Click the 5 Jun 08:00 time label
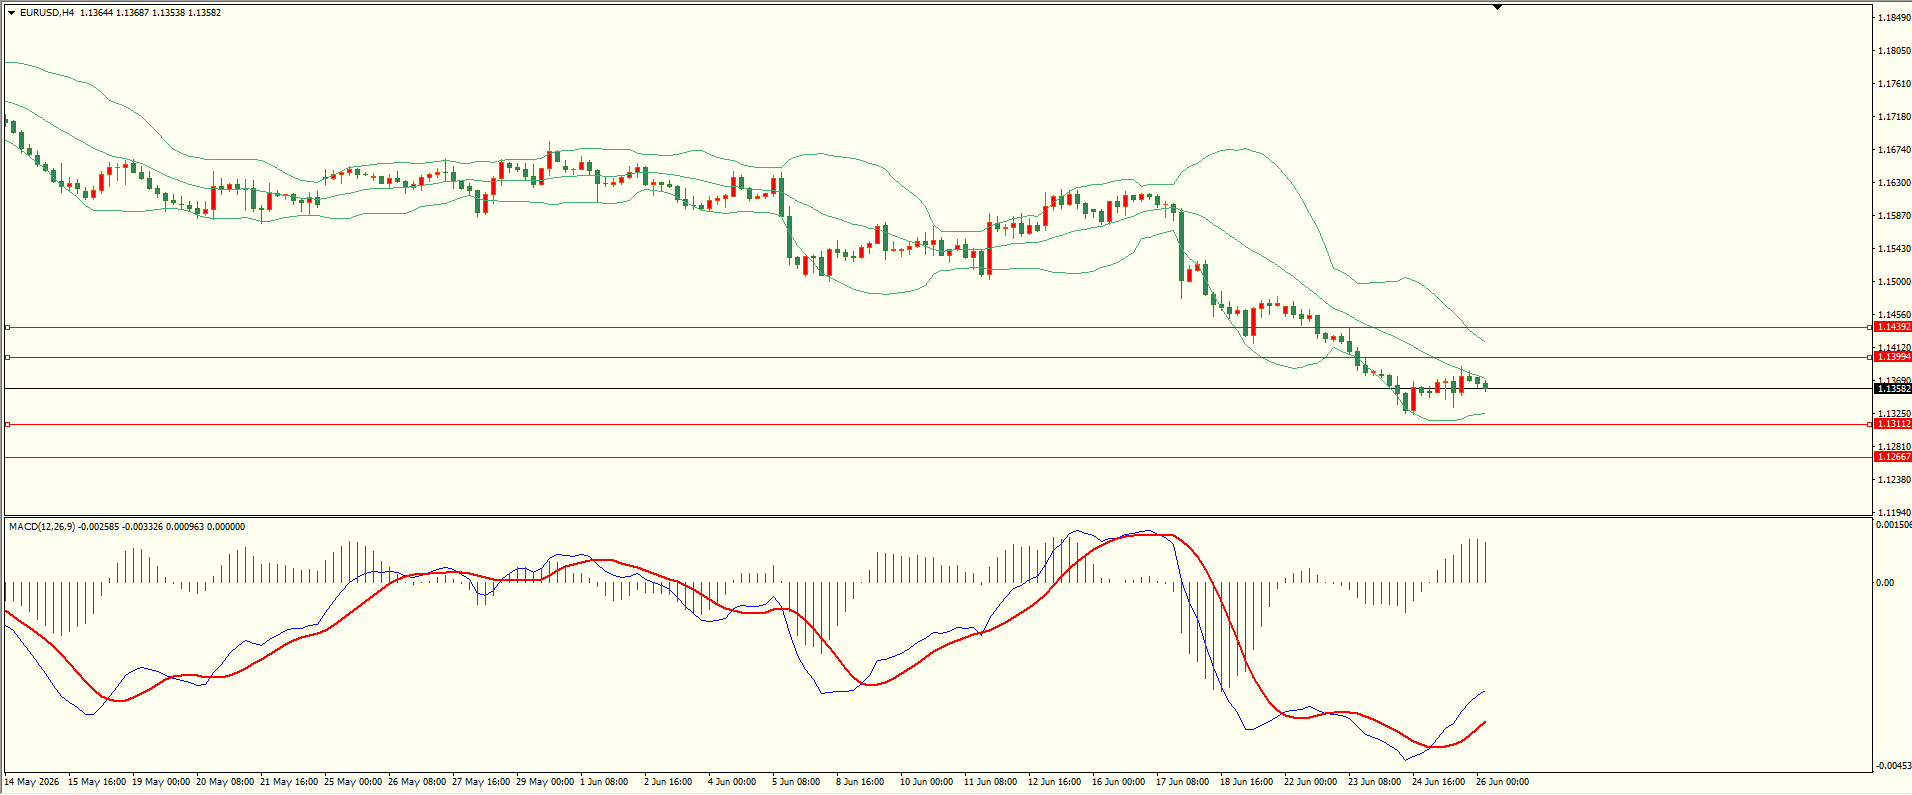 click(796, 782)
